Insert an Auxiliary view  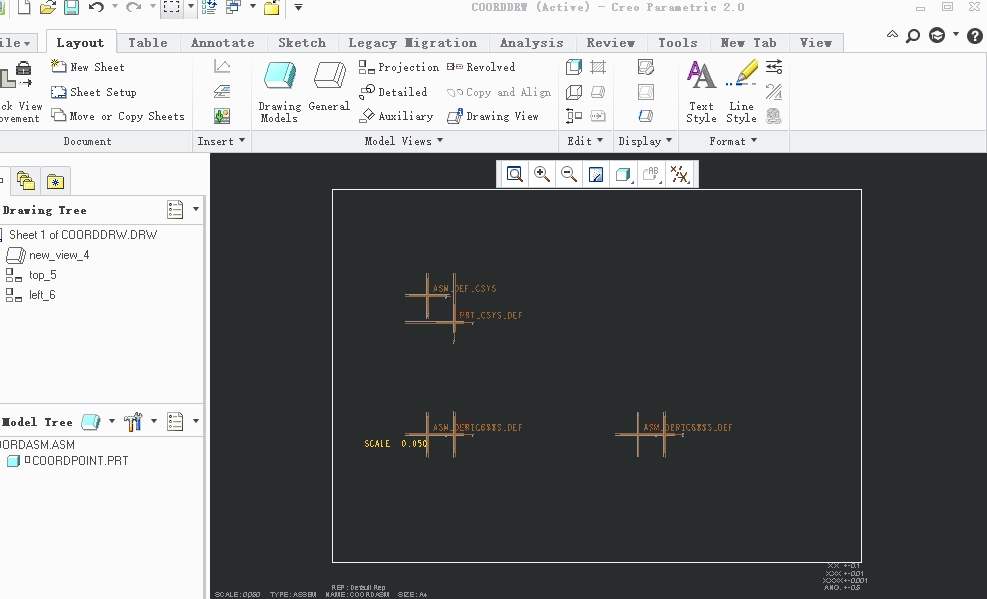point(396,116)
